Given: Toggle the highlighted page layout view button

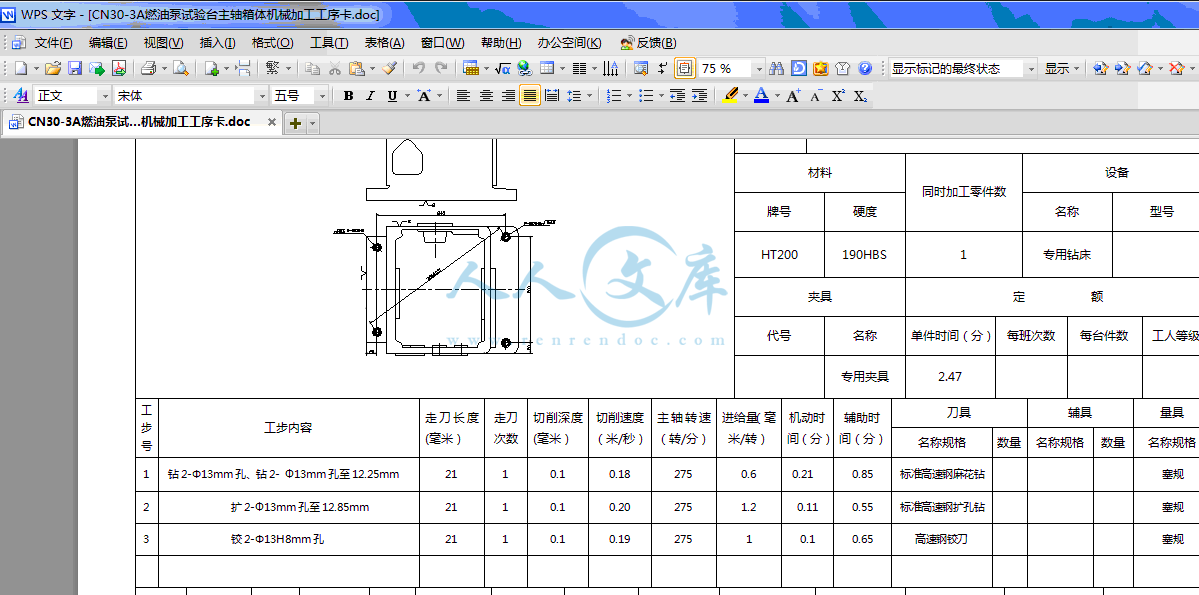Looking at the screenshot, I should [684, 69].
